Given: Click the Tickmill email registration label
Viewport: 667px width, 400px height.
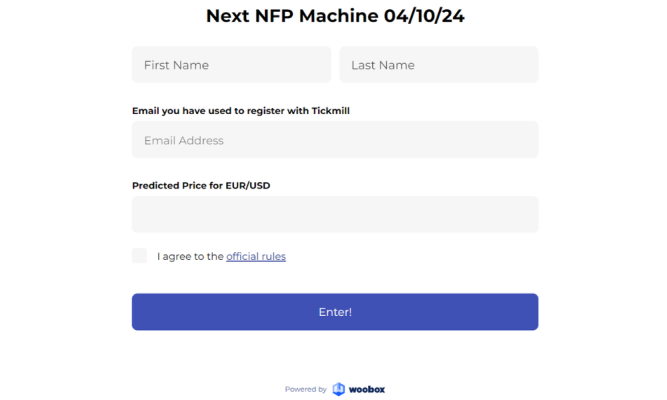Looking at the screenshot, I should click(241, 111).
